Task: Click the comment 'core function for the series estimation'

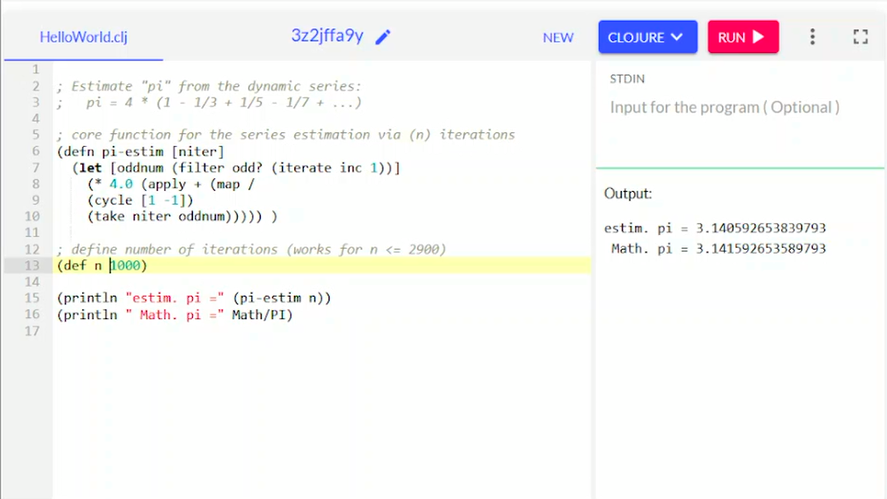Action: [x=286, y=135]
